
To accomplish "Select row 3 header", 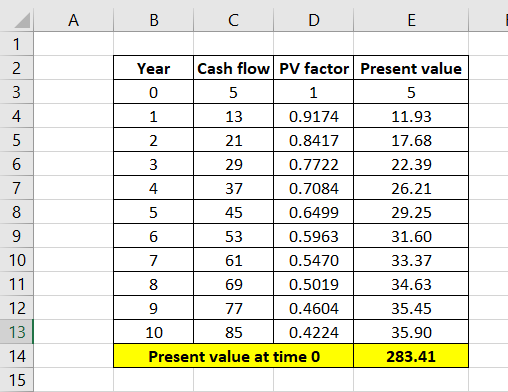I will click(x=16, y=92).
